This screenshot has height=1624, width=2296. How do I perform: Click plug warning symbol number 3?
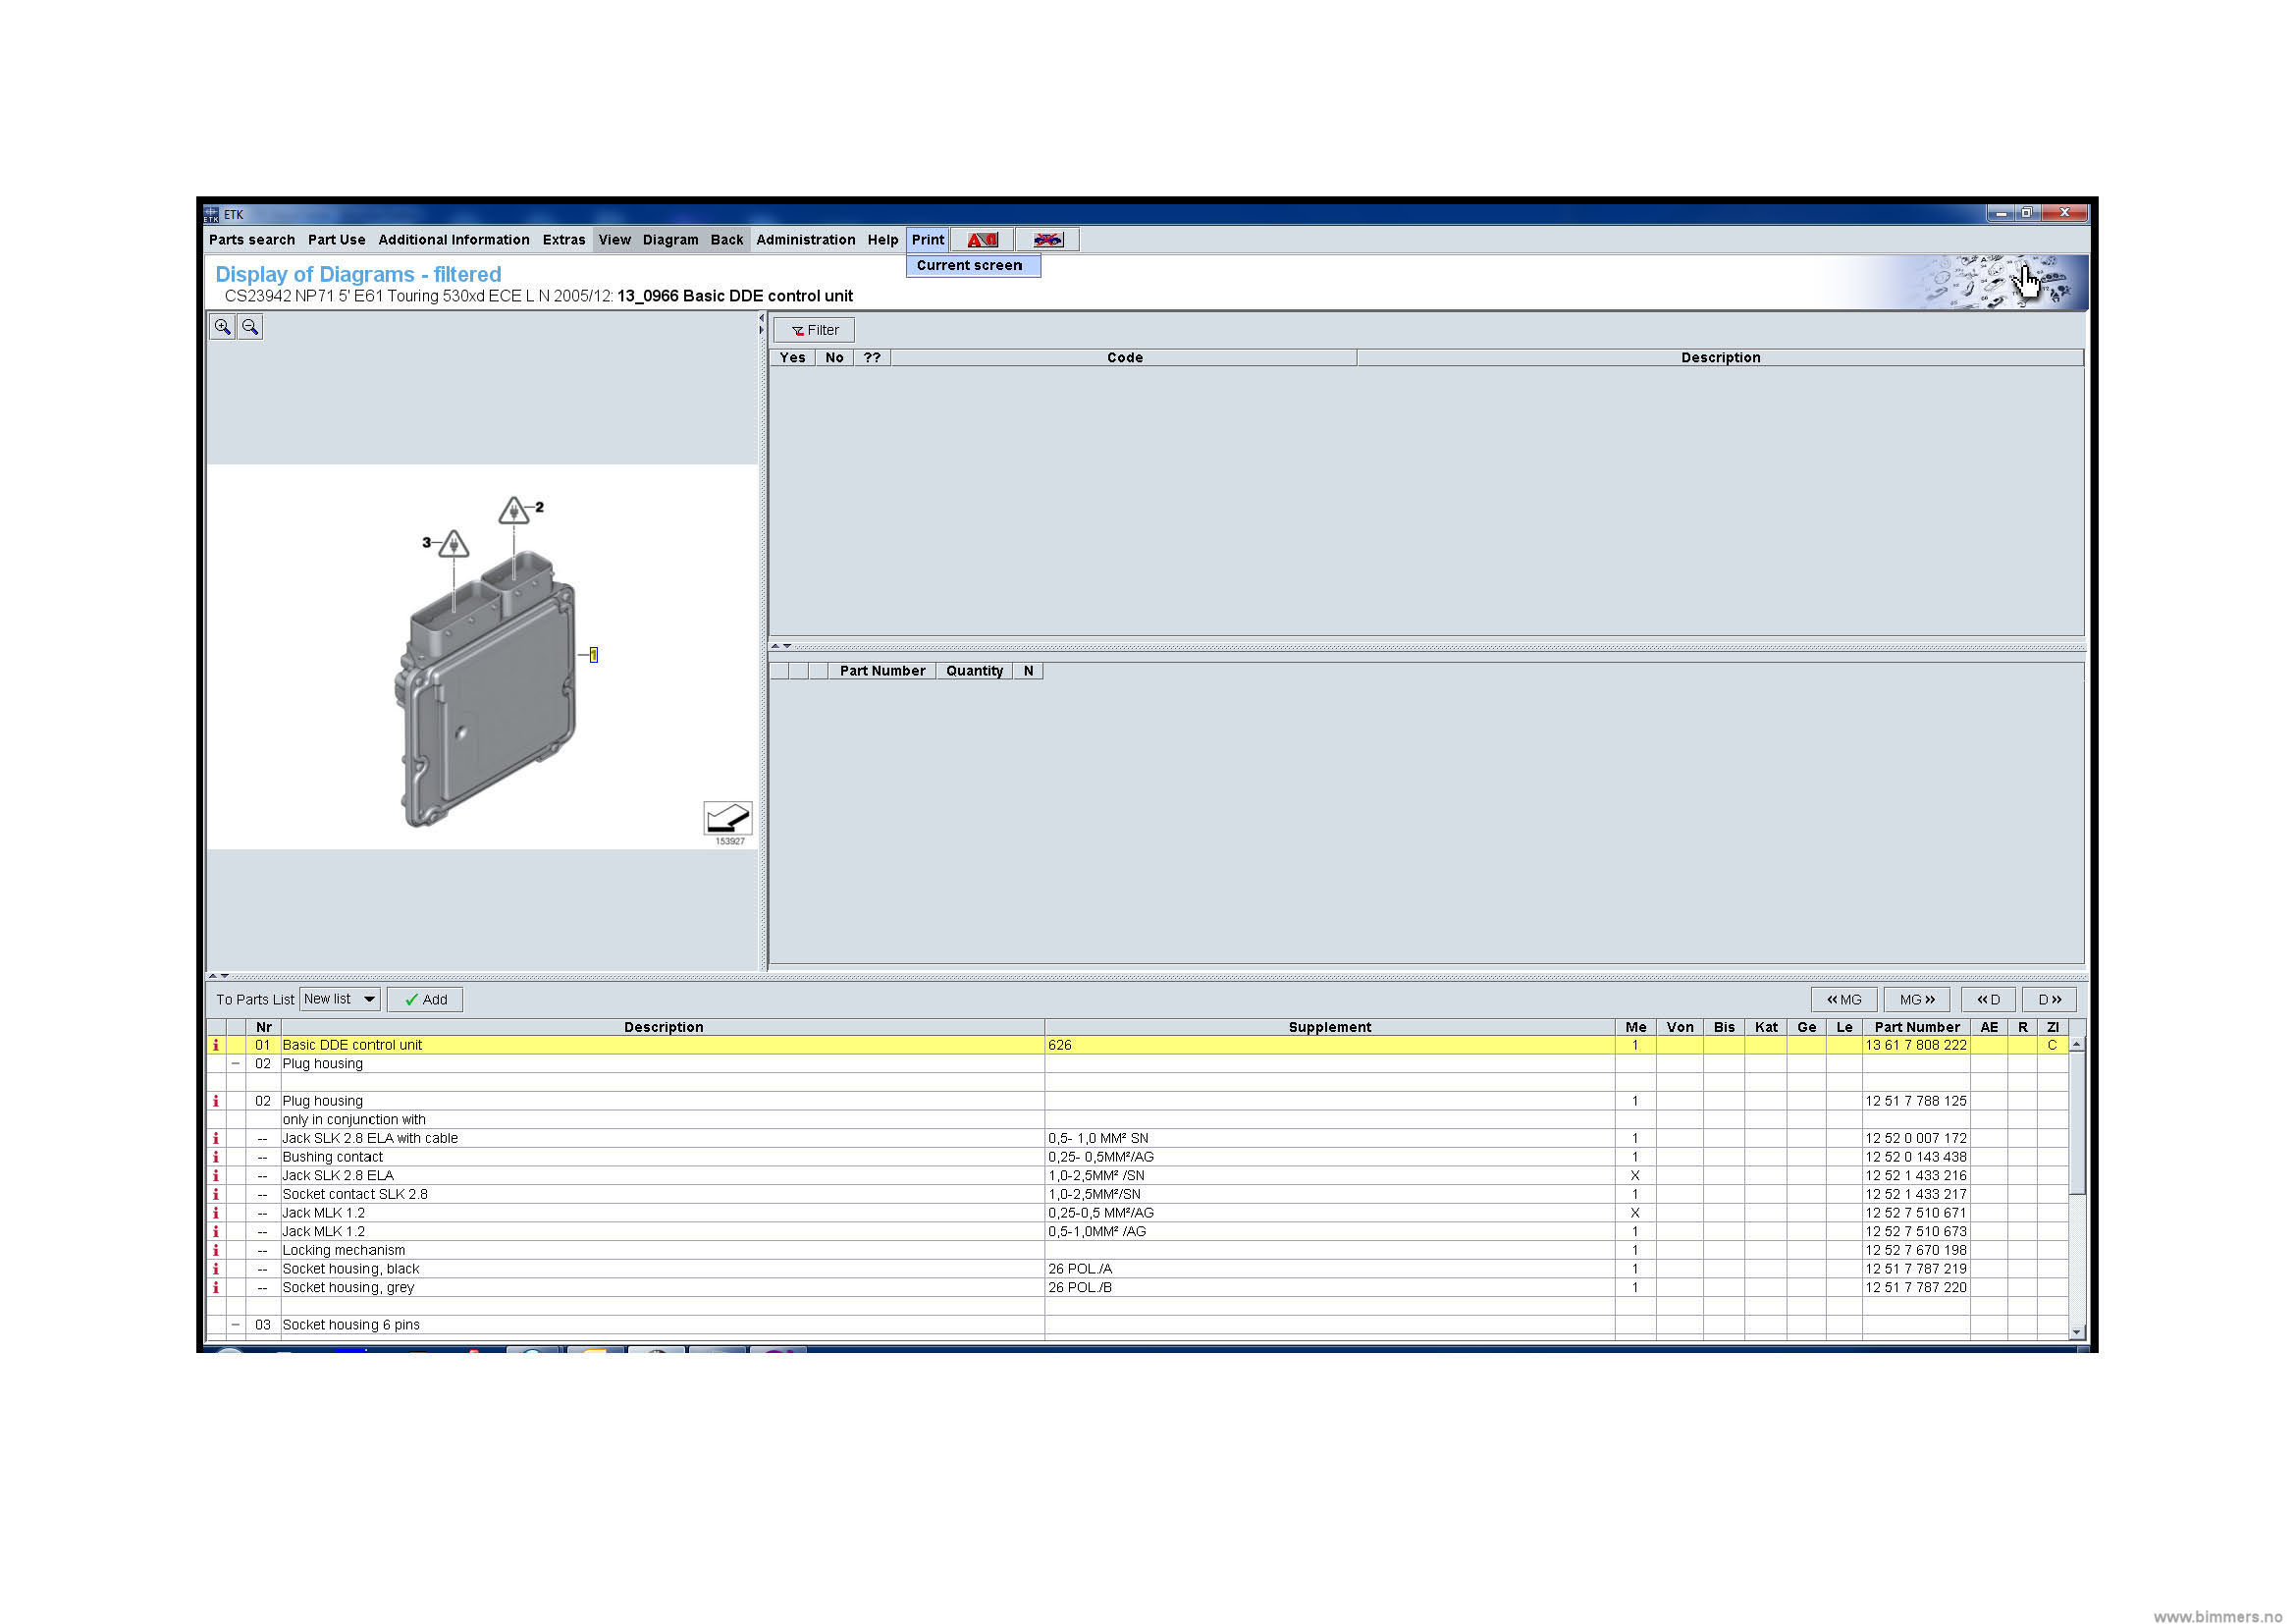coord(454,544)
